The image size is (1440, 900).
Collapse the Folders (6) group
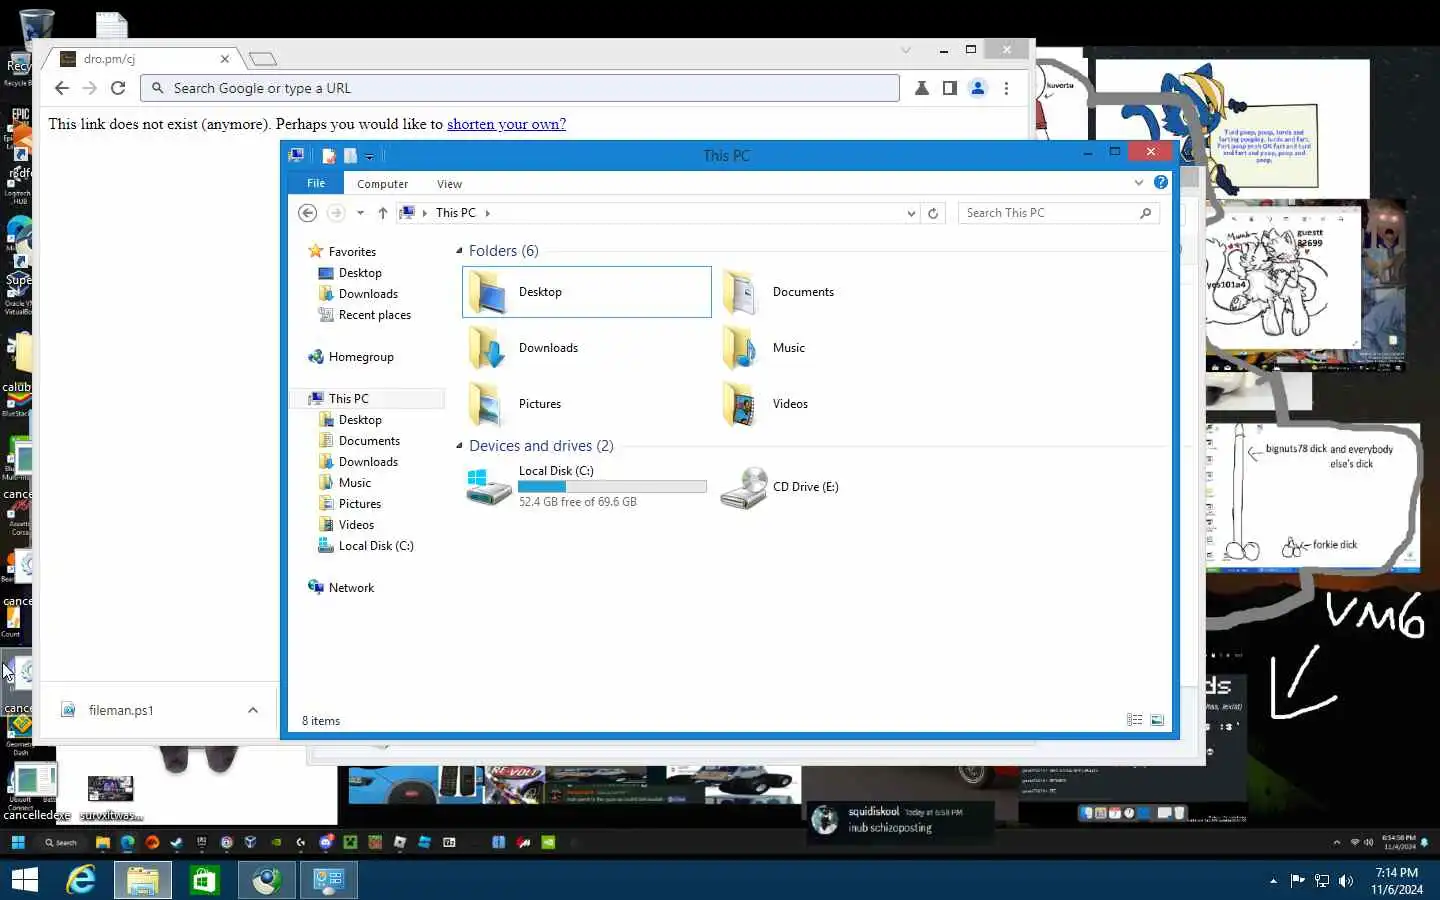459,251
